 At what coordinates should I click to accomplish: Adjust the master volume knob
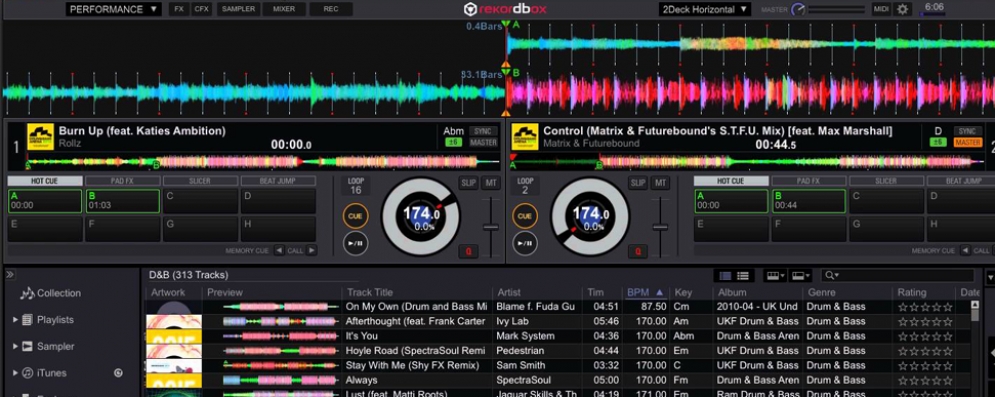798,10
